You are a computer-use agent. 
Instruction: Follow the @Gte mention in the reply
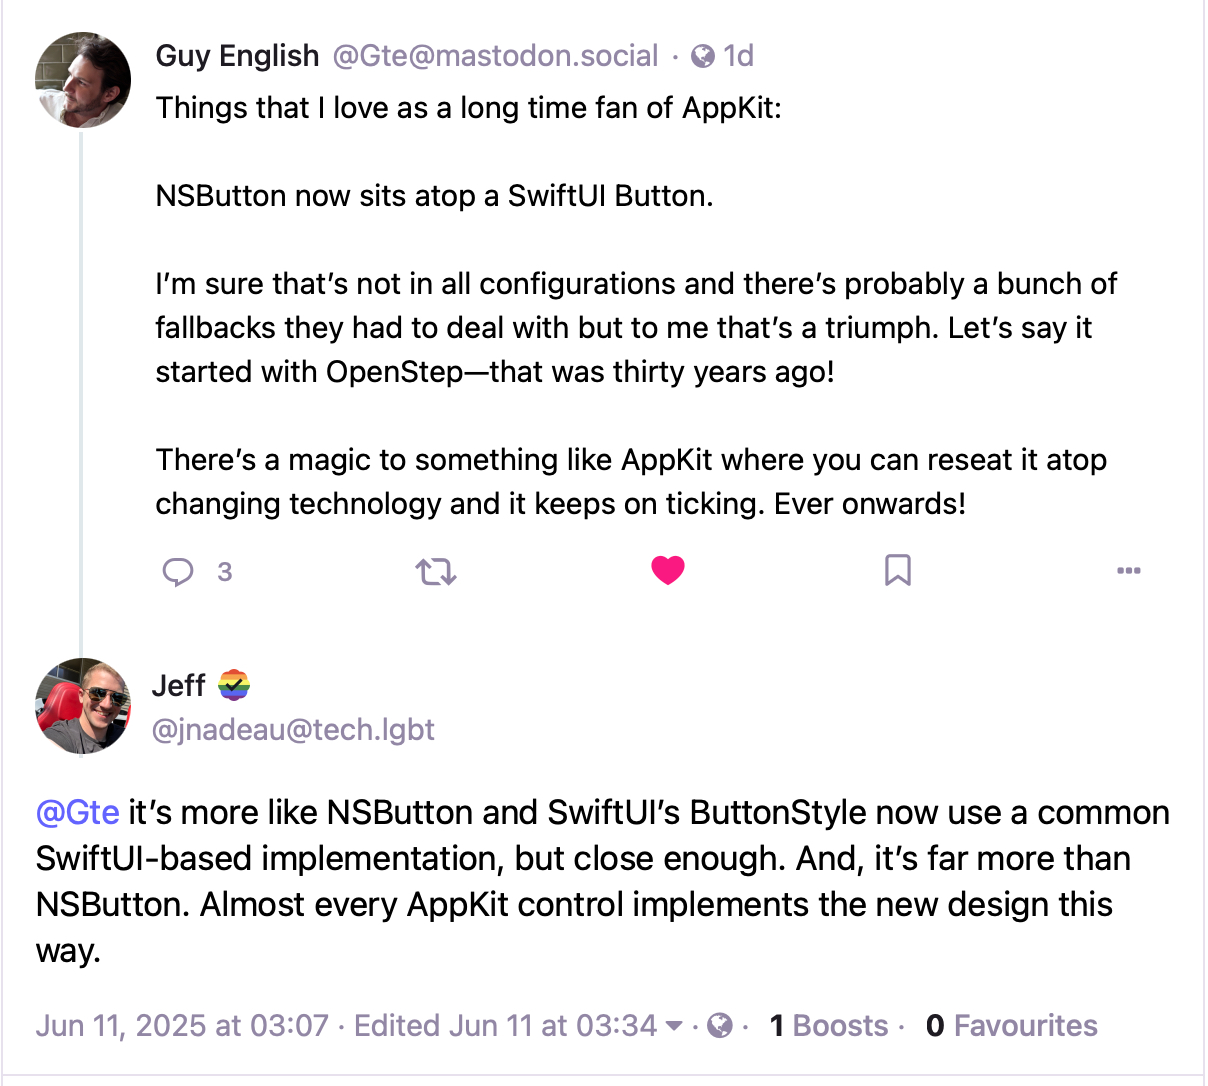click(78, 812)
